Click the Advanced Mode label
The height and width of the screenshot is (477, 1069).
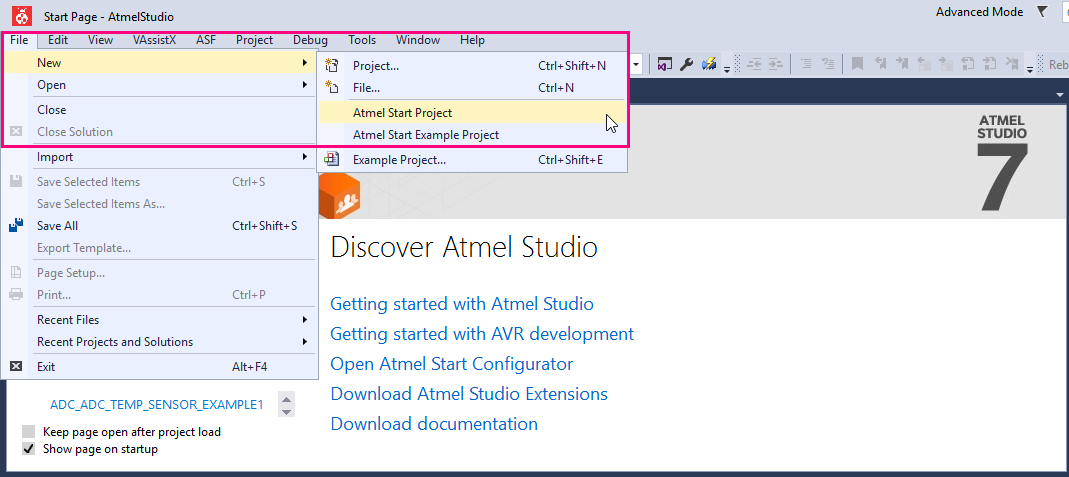pyautogui.click(x=979, y=12)
